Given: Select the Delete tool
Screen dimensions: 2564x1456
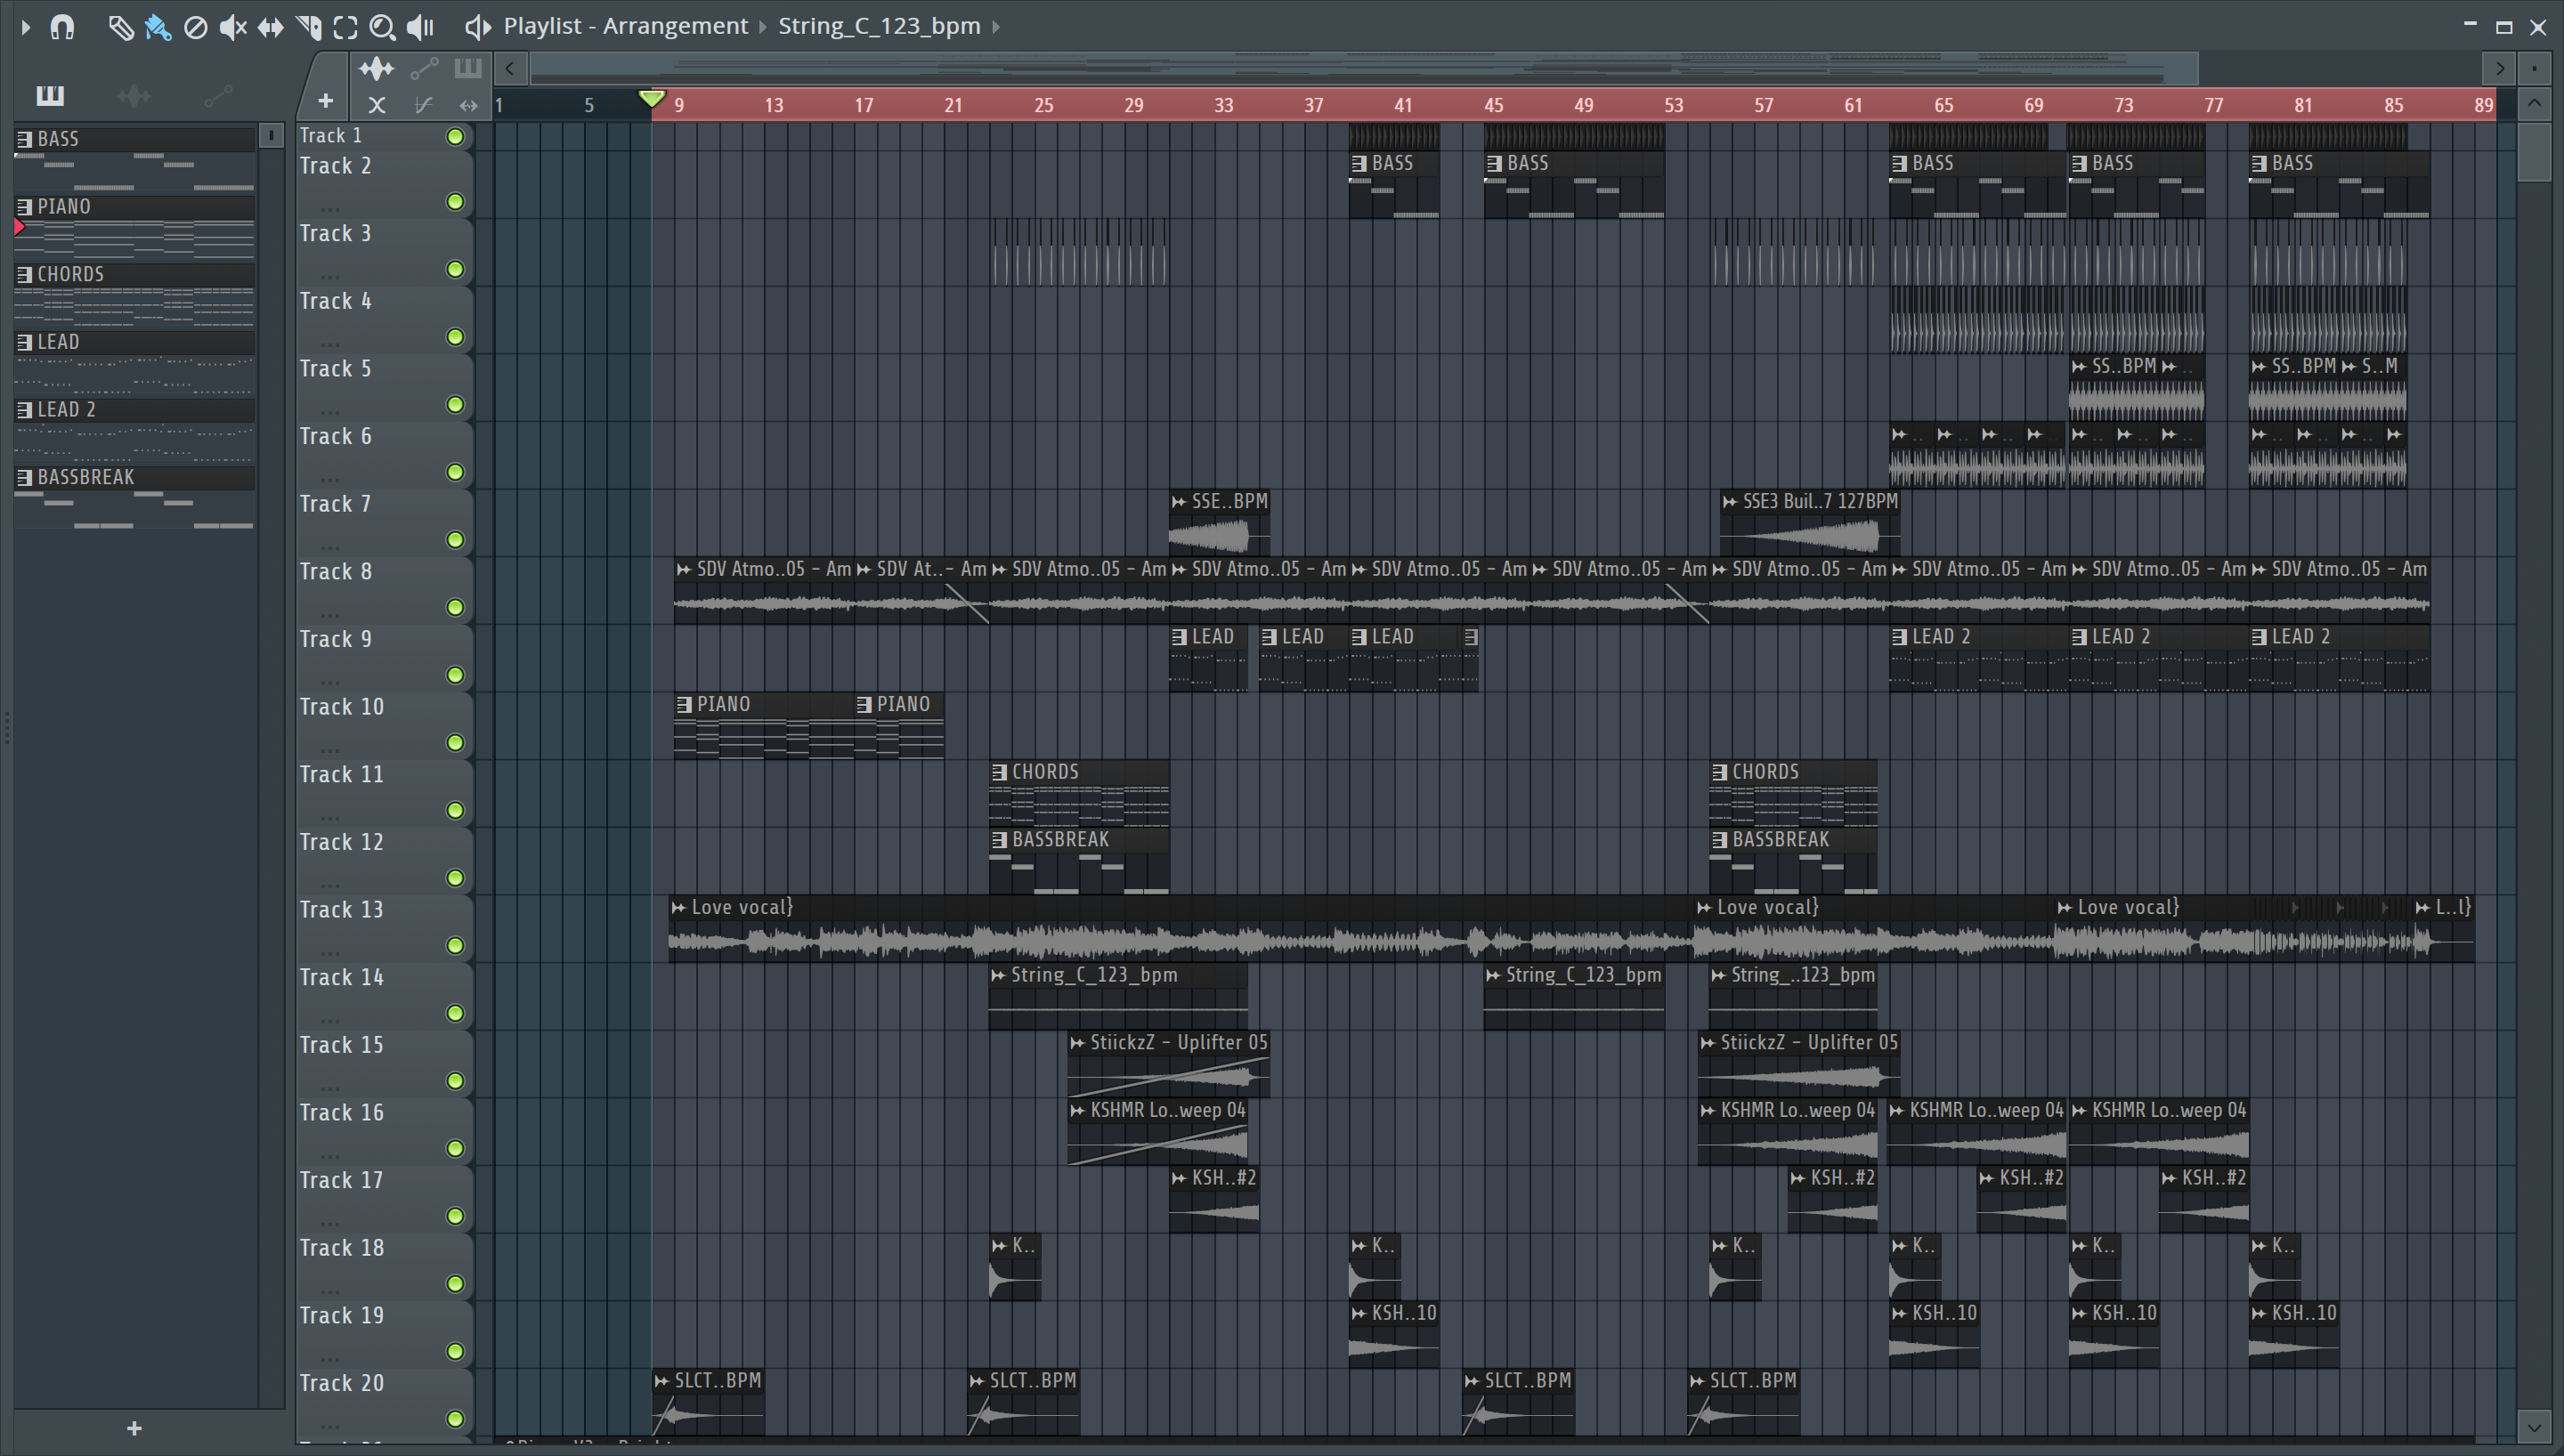Looking at the screenshot, I should 195,27.
